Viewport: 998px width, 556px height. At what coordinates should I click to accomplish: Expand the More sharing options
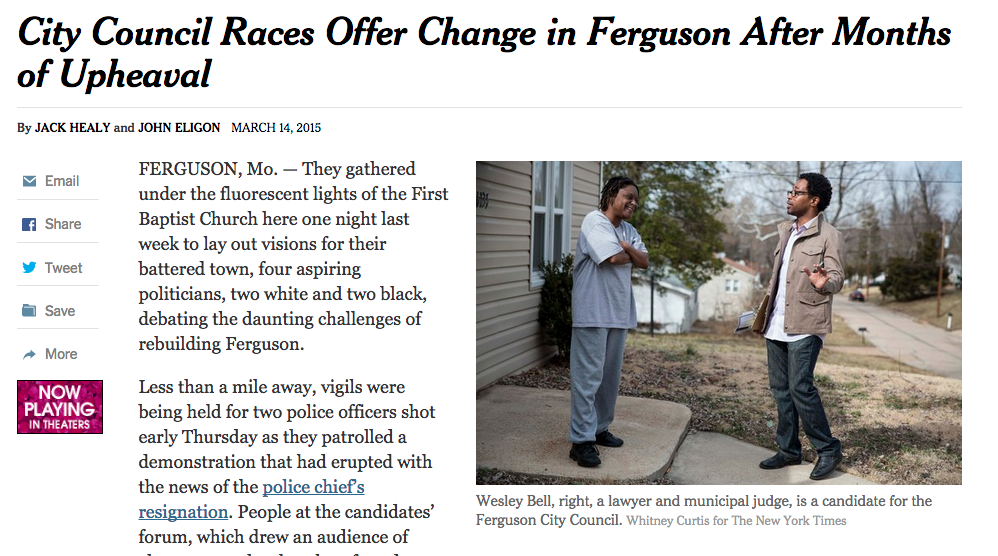coord(61,354)
